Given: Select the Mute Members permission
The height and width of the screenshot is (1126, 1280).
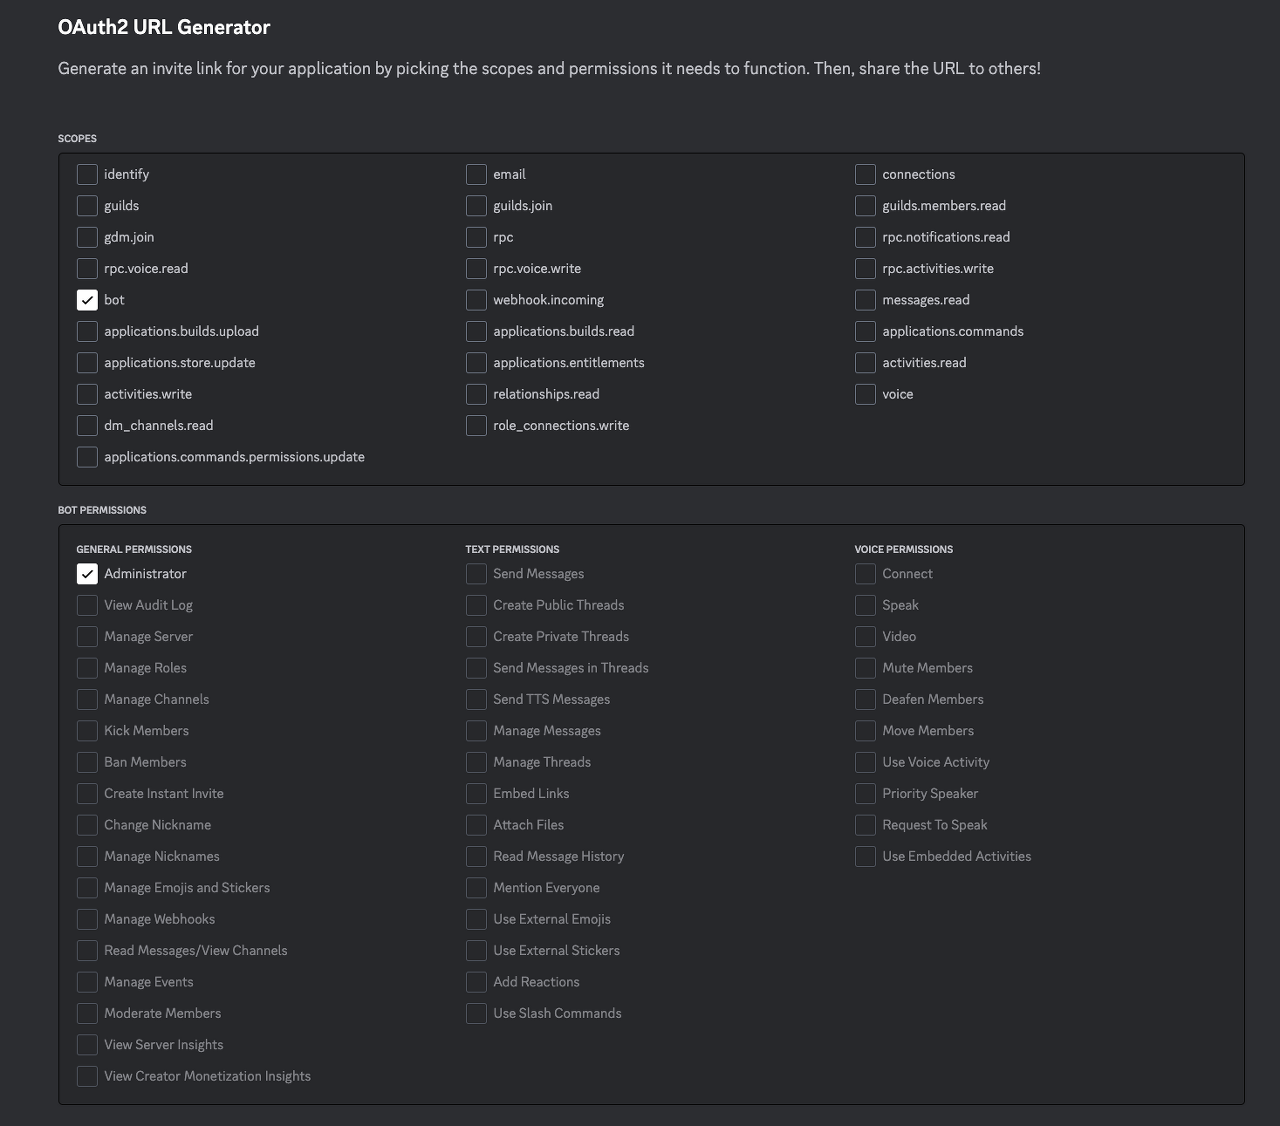Looking at the screenshot, I should point(865,668).
